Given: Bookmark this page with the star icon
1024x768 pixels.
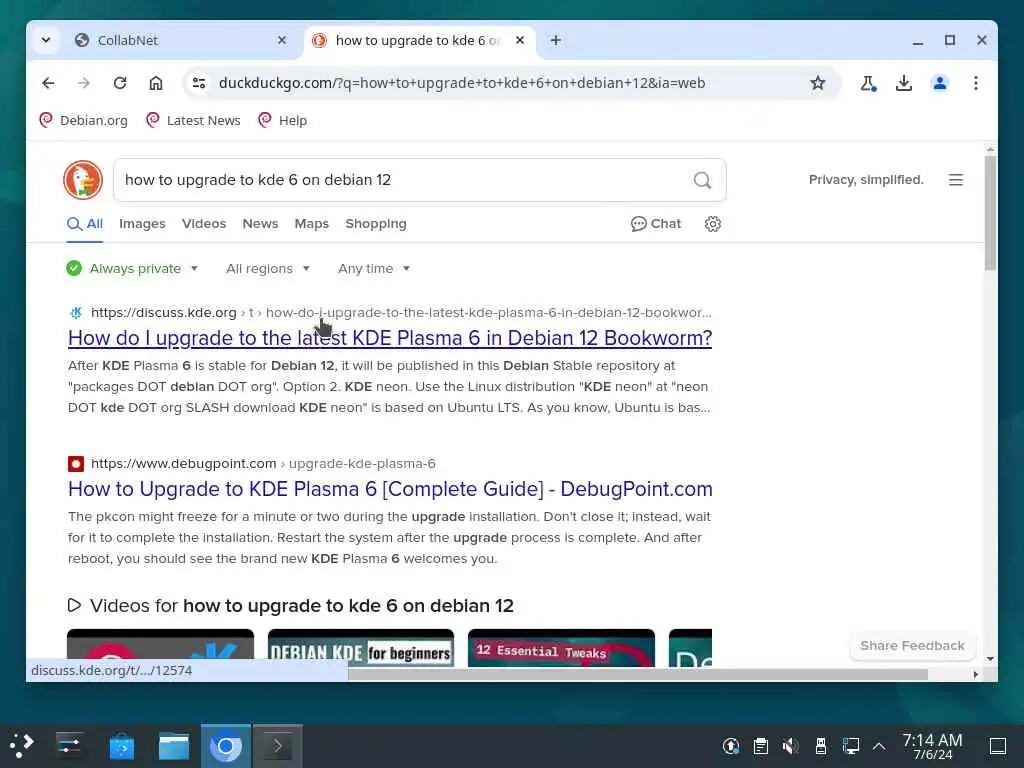Looking at the screenshot, I should 818,83.
